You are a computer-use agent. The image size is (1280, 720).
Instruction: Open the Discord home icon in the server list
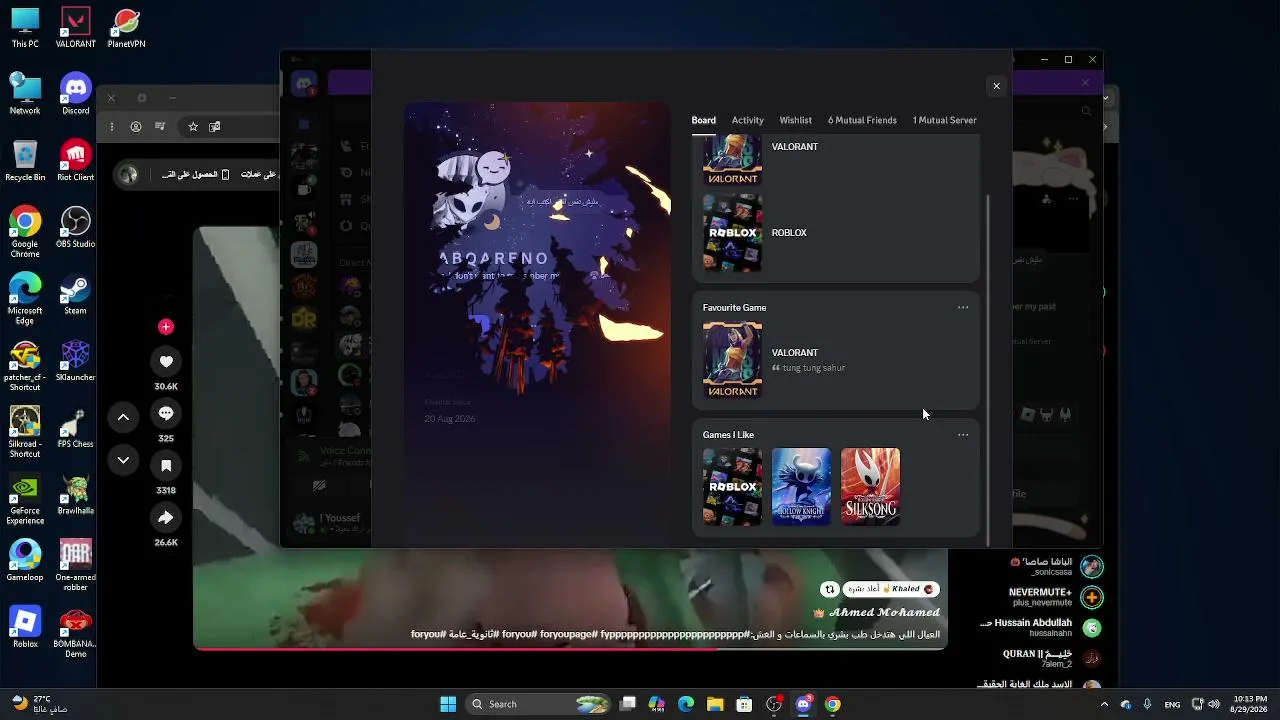coord(304,84)
